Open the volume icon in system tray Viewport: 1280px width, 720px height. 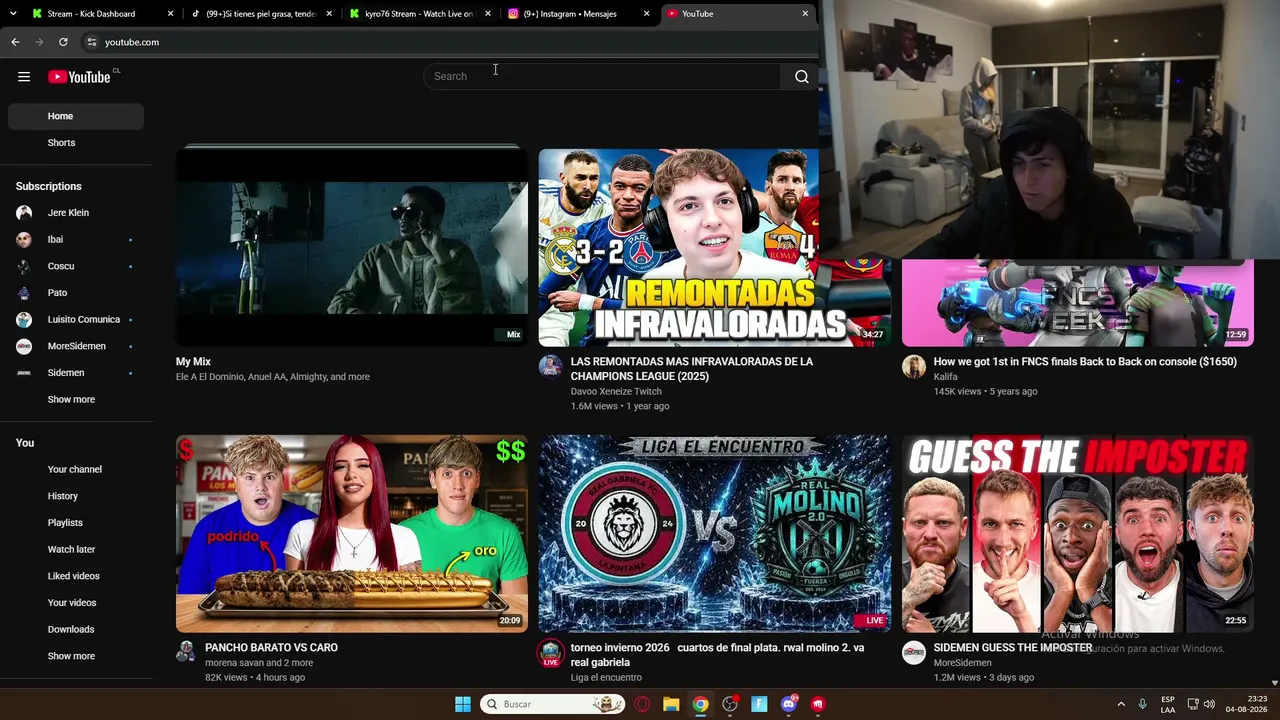(1209, 704)
